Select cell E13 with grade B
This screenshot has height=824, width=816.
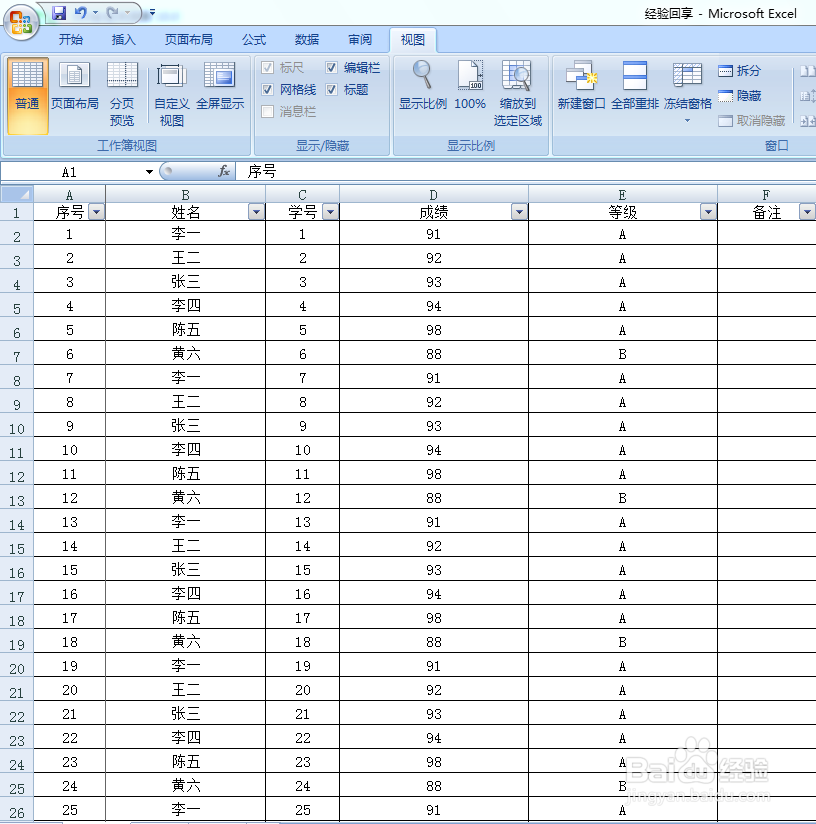point(623,498)
